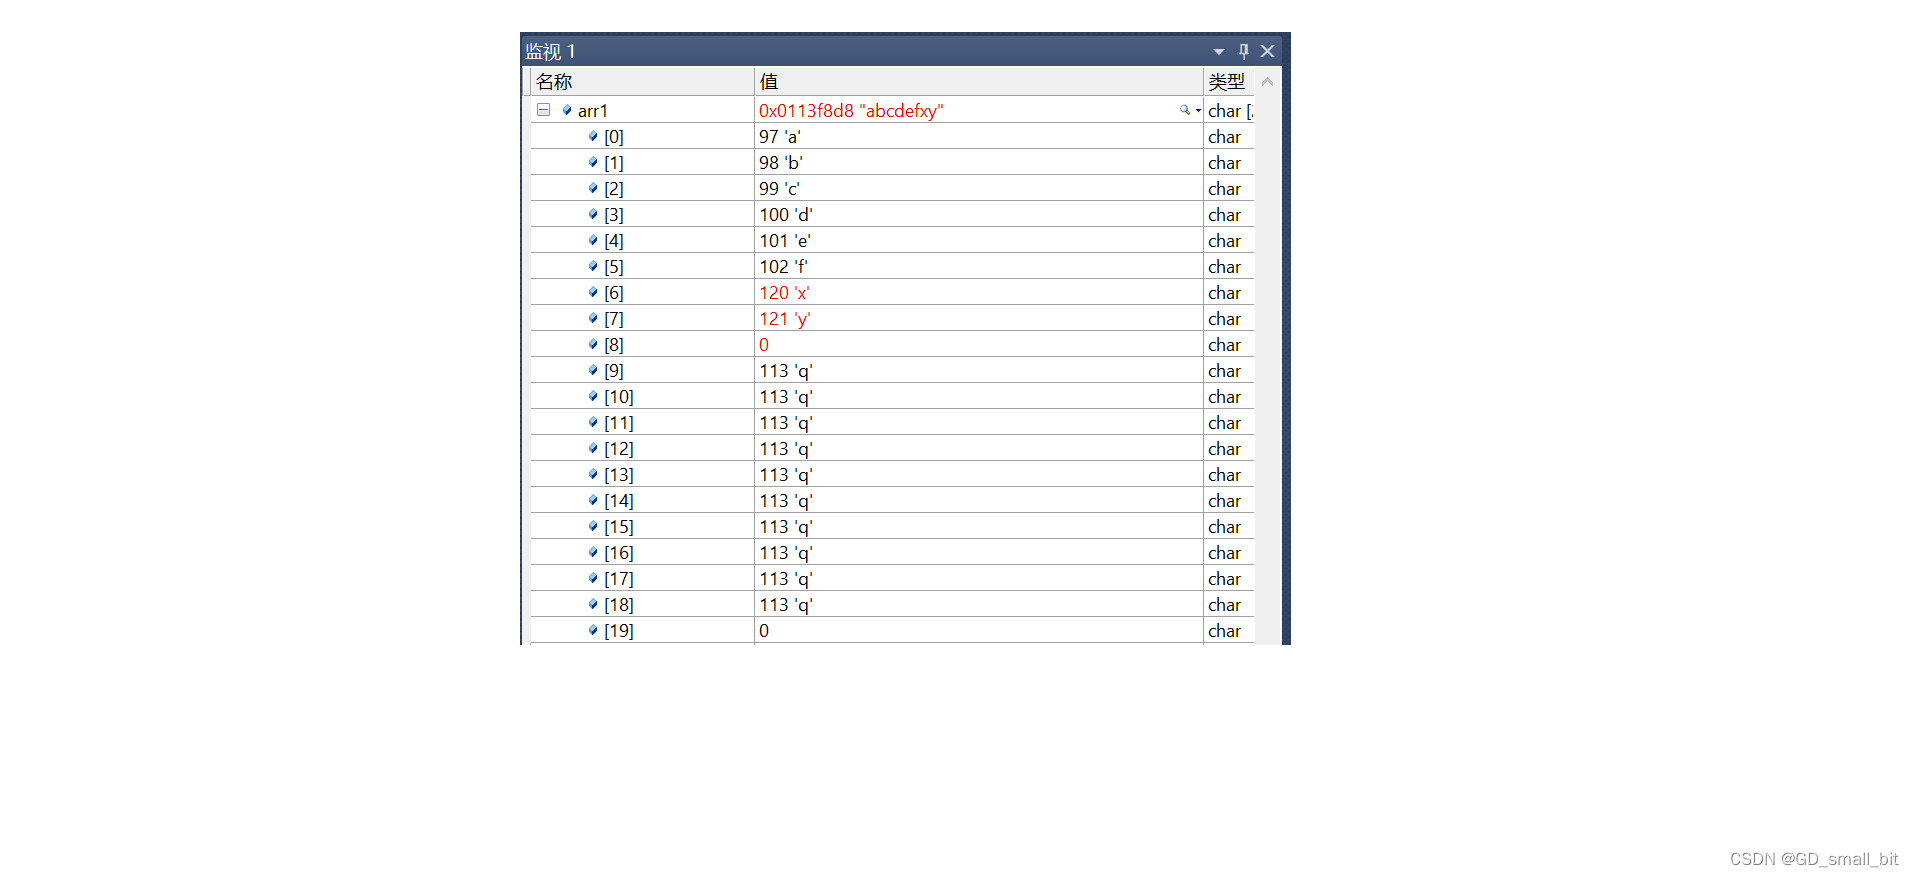Viewport: 1914px width, 877px height.
Task: Click the variable icon next to arr1
Action: click(567, 110)
